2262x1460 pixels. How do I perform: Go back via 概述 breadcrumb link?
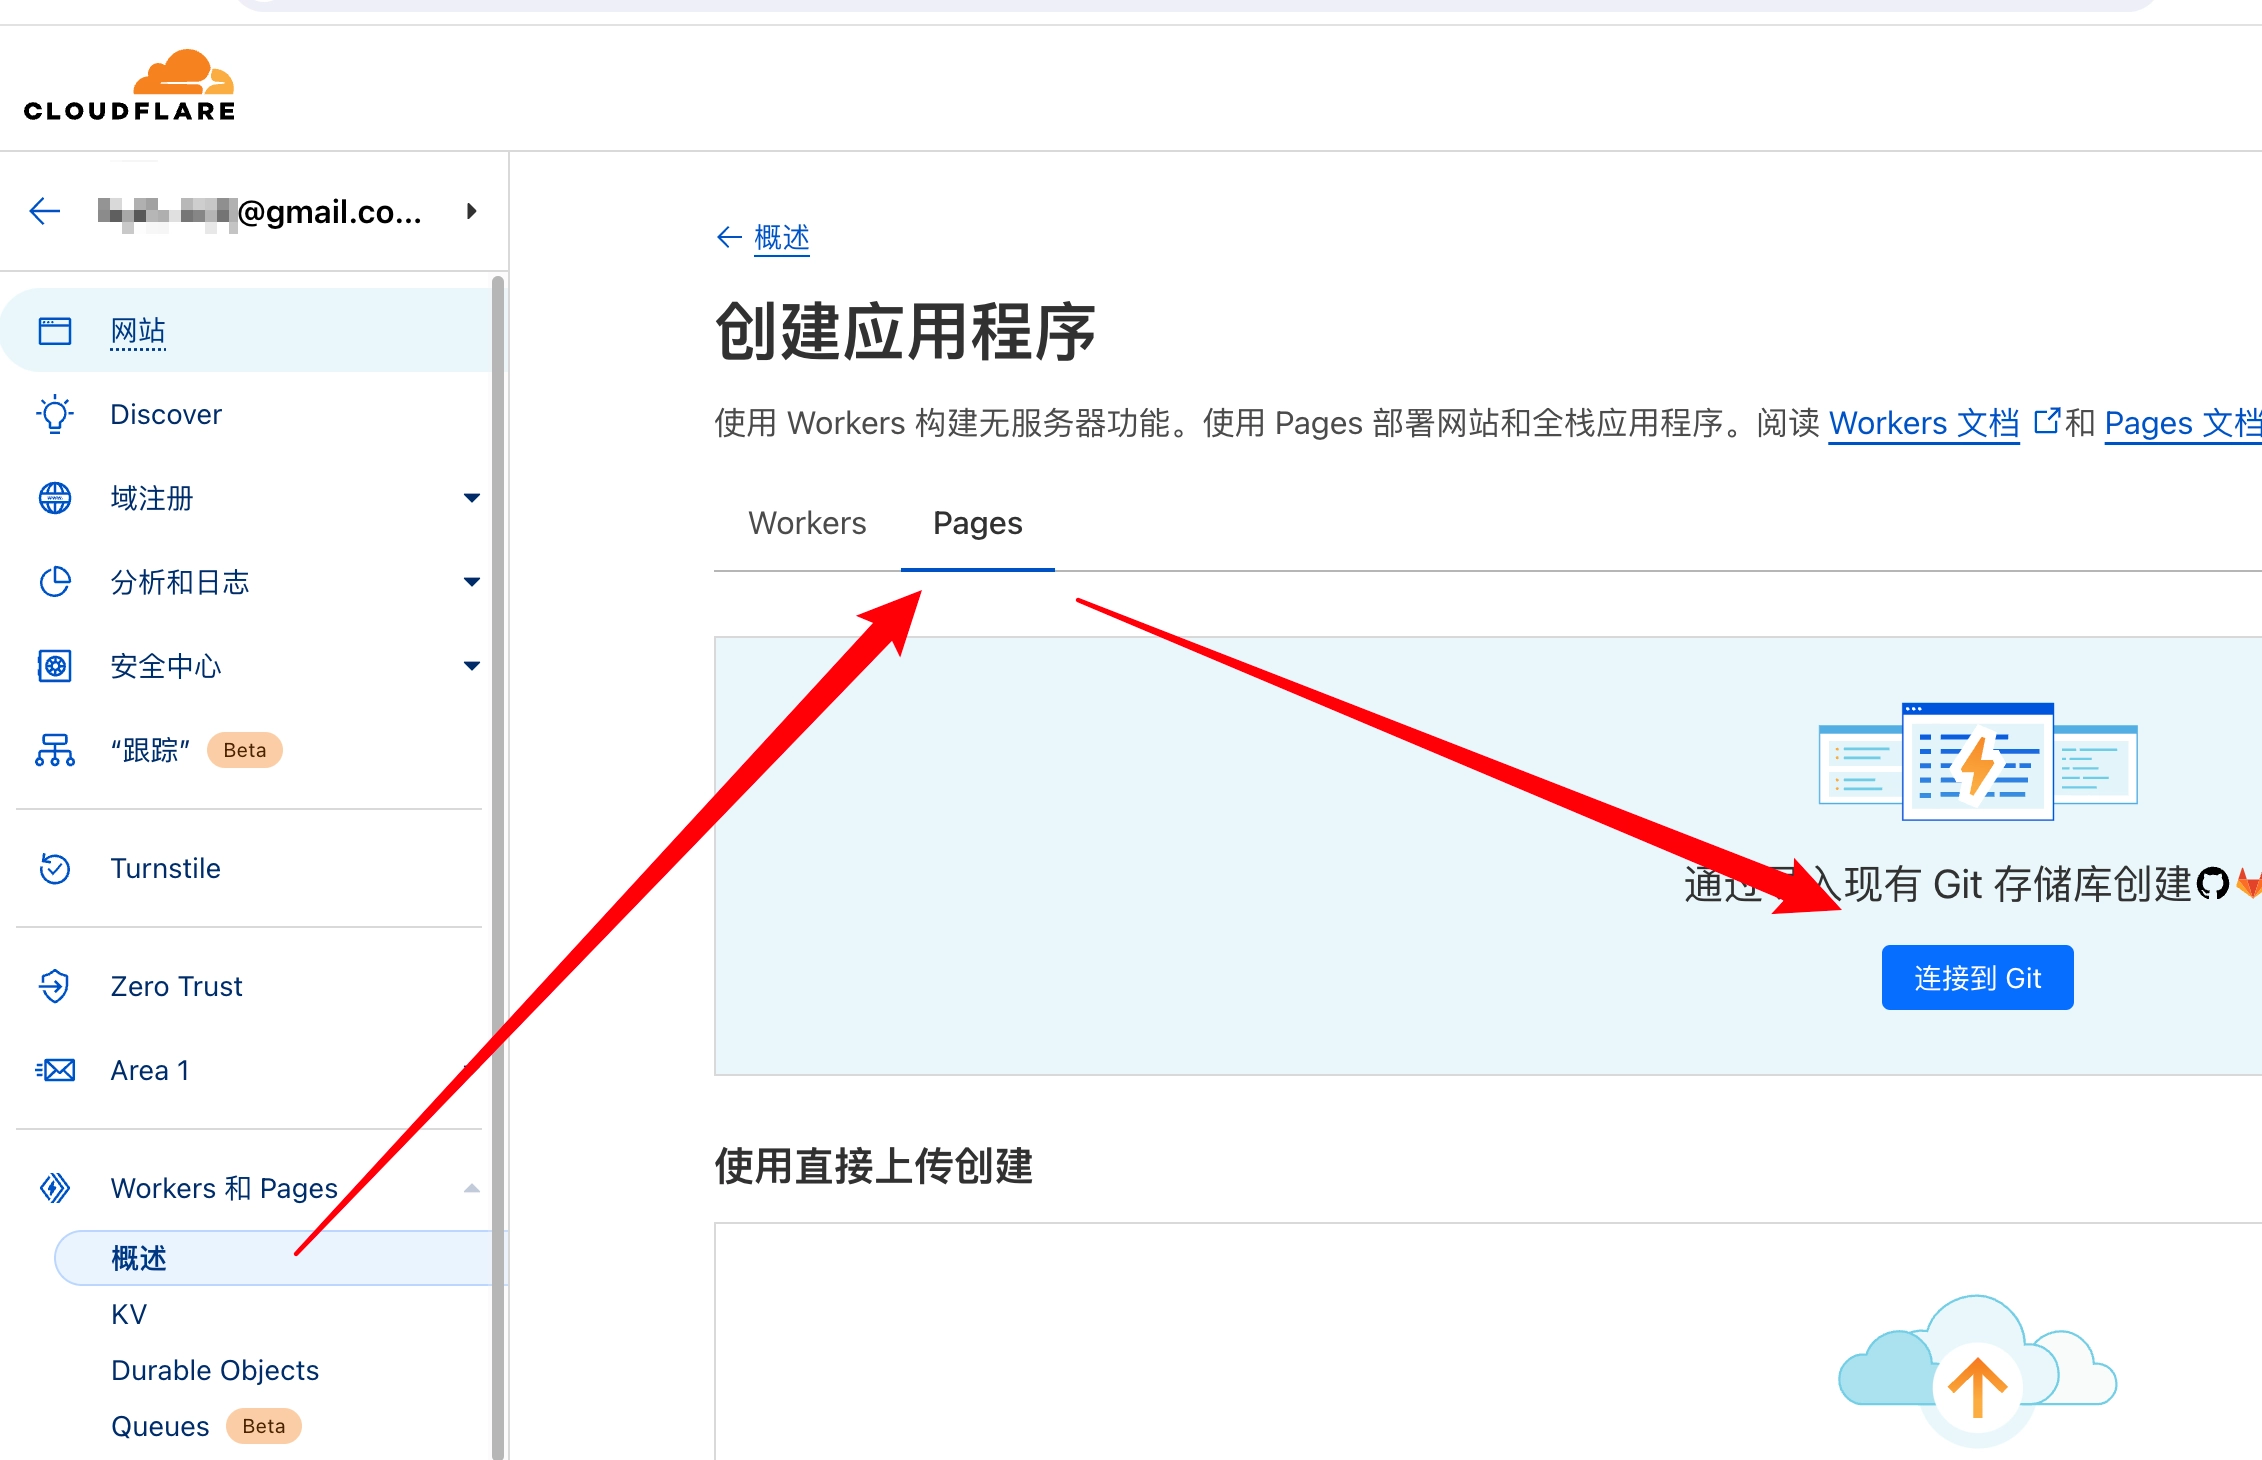(781, 237)
